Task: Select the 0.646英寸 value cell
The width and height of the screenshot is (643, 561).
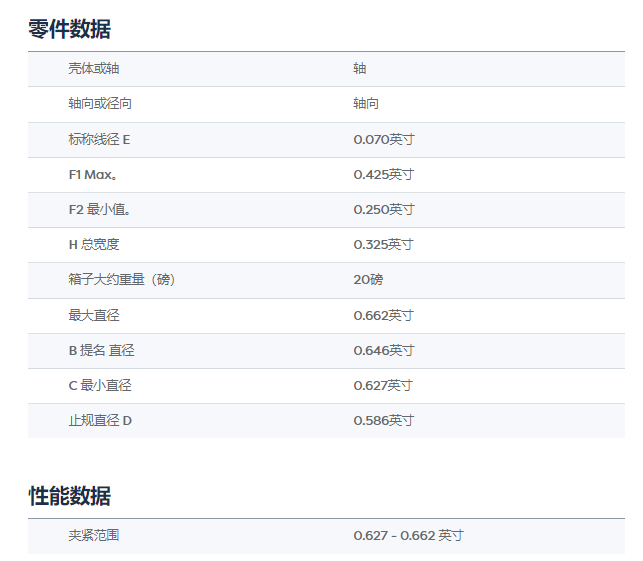Action: pos(383,350)
